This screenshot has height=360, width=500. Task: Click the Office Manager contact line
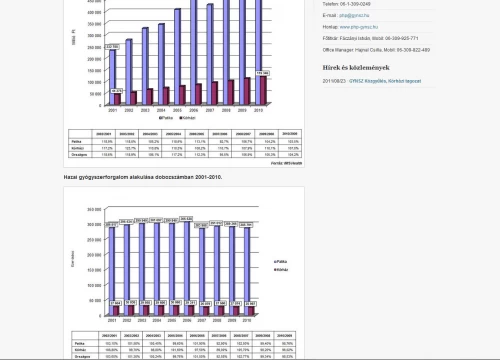[376, 50]
